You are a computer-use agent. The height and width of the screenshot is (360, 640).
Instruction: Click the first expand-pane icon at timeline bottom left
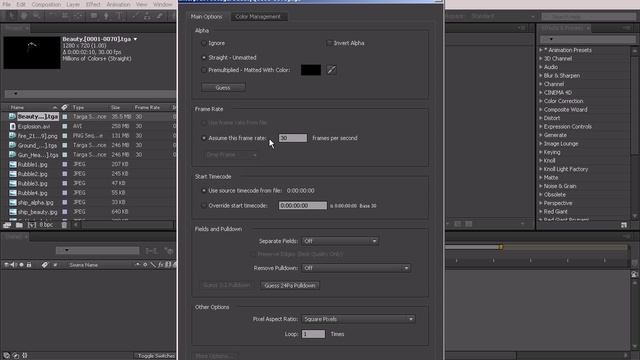point(7,356)
